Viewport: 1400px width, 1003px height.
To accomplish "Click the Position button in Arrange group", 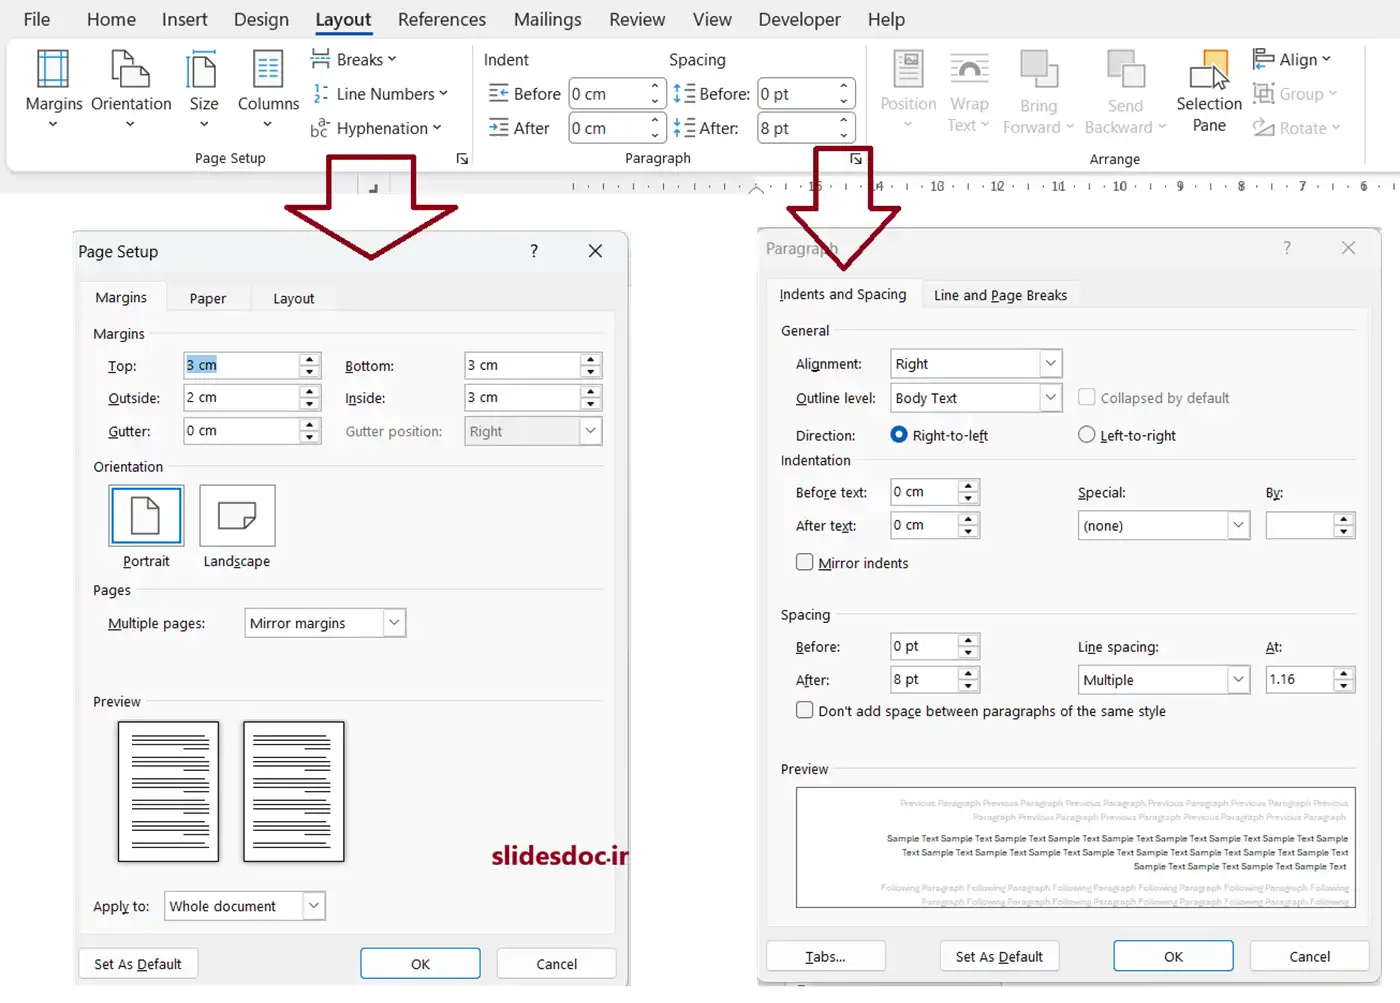I will click(908, 88).
